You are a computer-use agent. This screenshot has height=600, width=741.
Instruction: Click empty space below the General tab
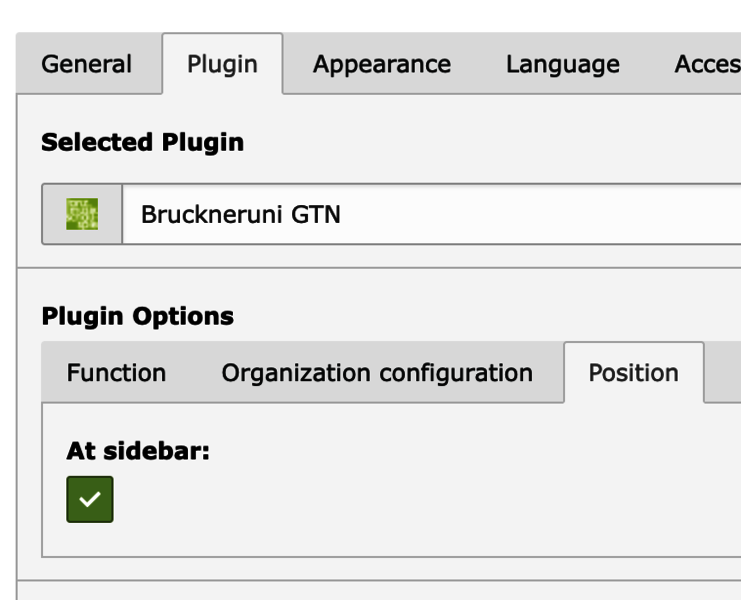click(x=86, y=111)
